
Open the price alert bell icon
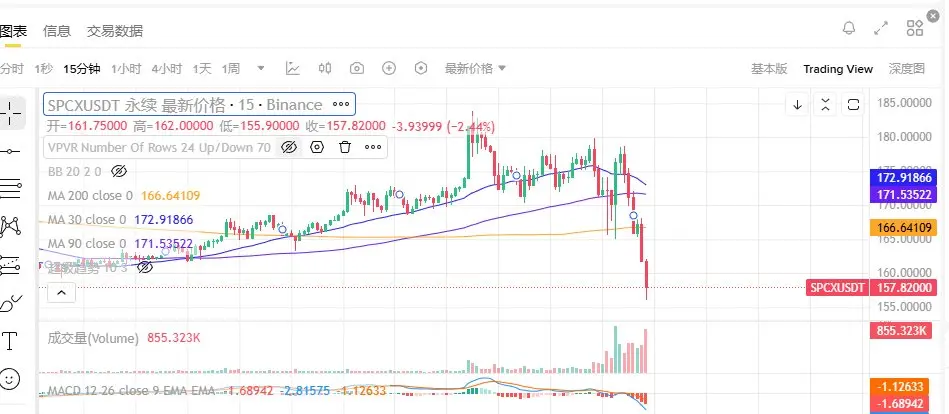849,28
